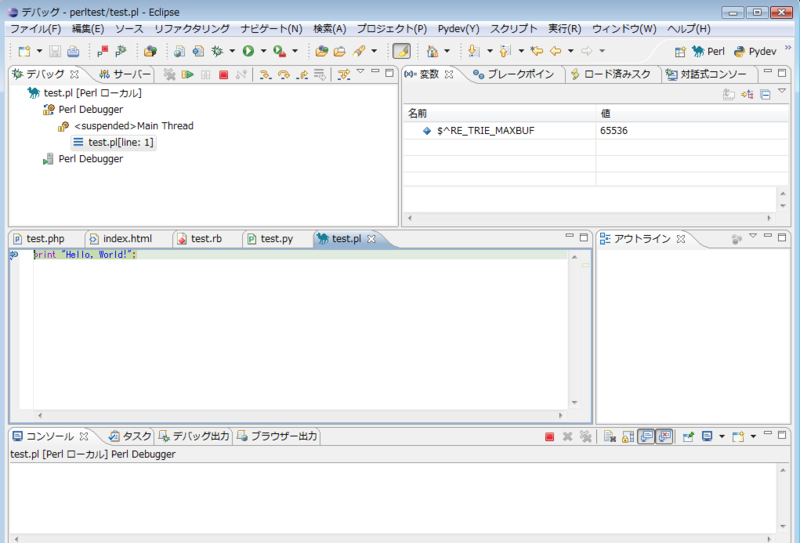Select <suspended>Main Thread node
The image size is (800, 543).
(x=126, y=126)
